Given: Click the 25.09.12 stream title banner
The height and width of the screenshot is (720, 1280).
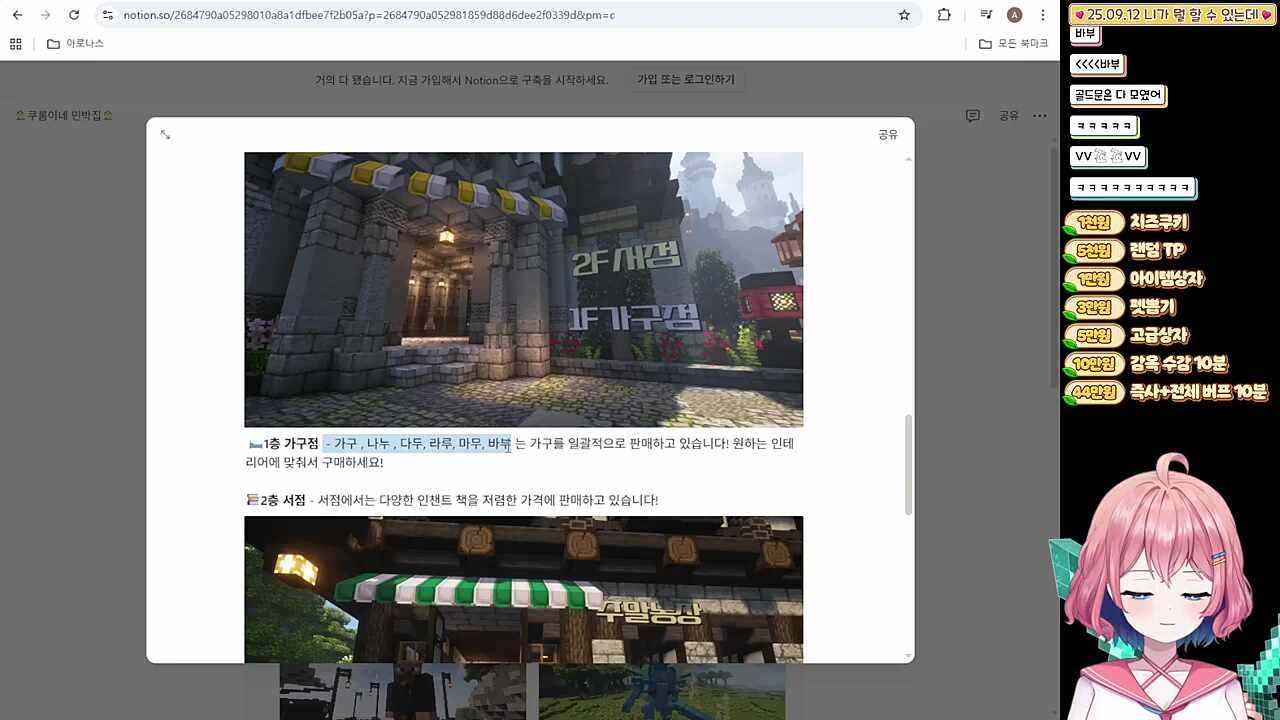Looking at the screenshot, I should pyautogui.click(x=1173, y=14).
